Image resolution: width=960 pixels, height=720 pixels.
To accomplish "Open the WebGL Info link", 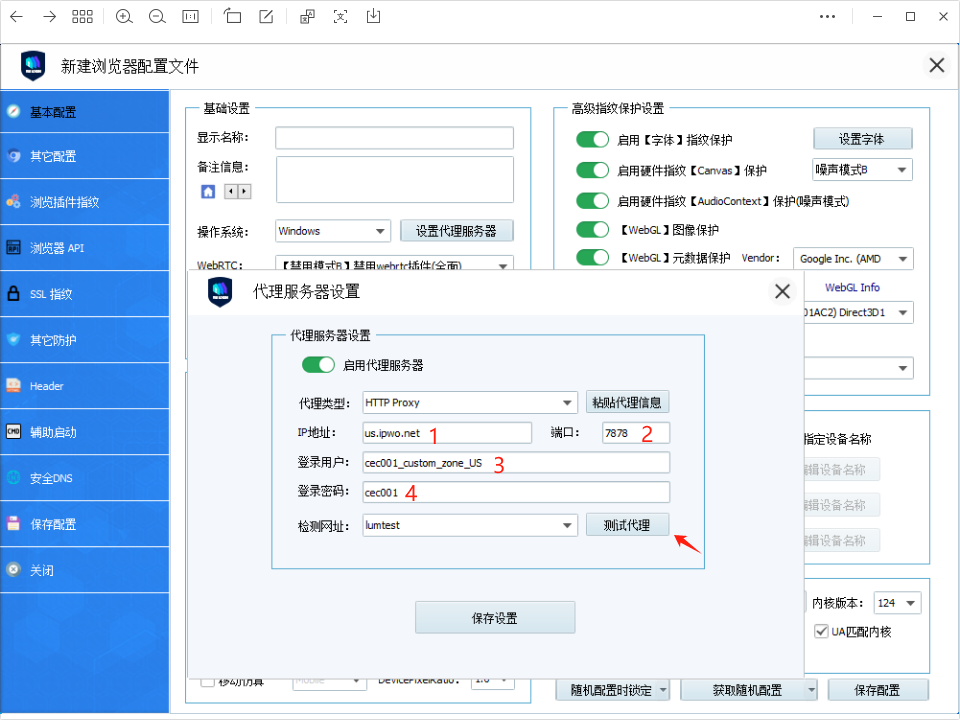I will coord(852,287).
